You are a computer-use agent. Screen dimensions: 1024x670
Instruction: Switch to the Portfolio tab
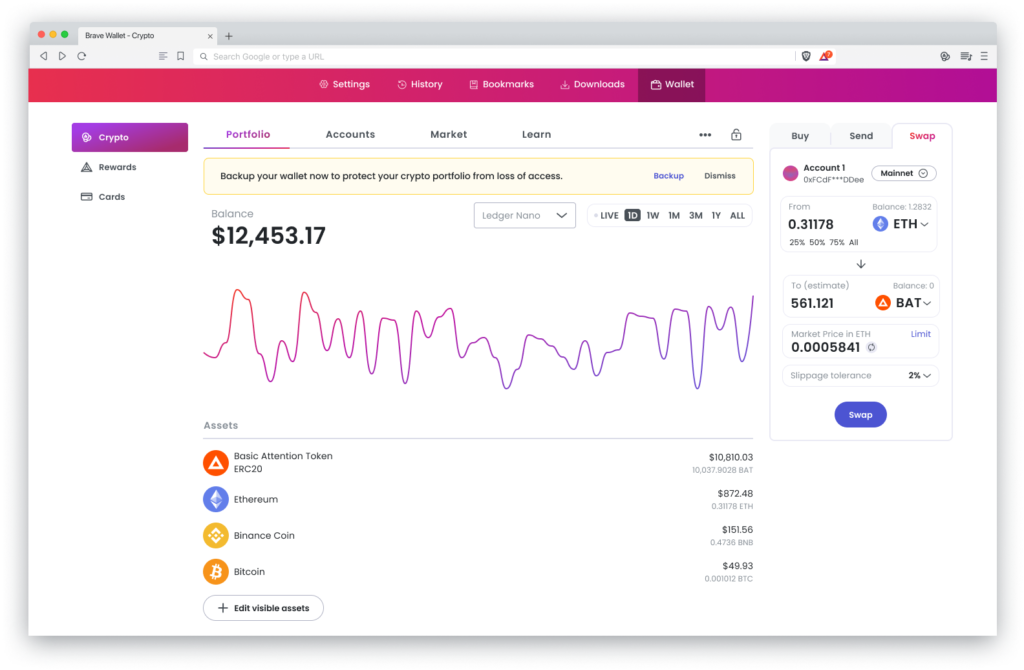click(x=248, y=135)
